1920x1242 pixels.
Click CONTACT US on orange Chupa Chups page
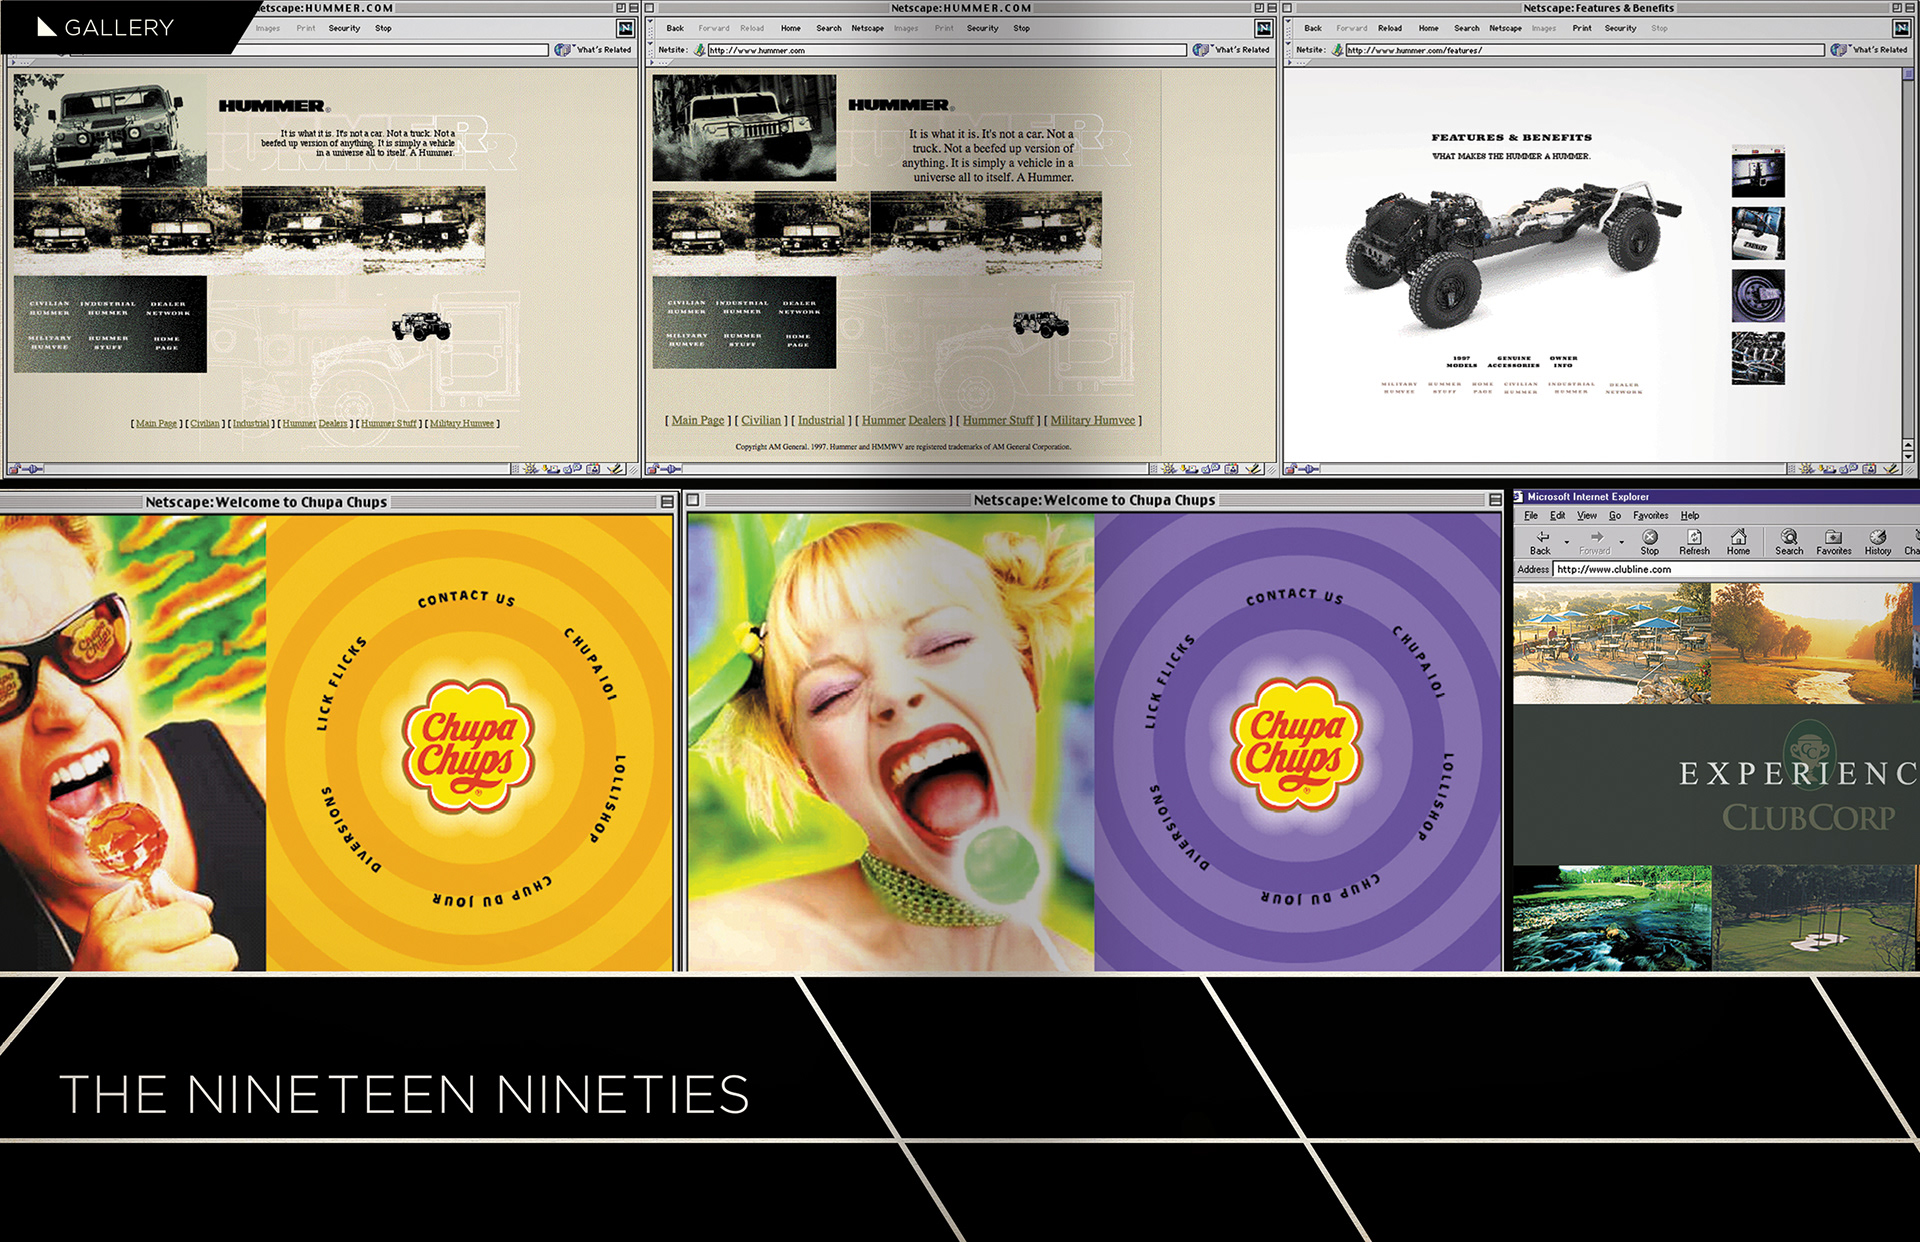pyautogui.click(x=466, y=598)
